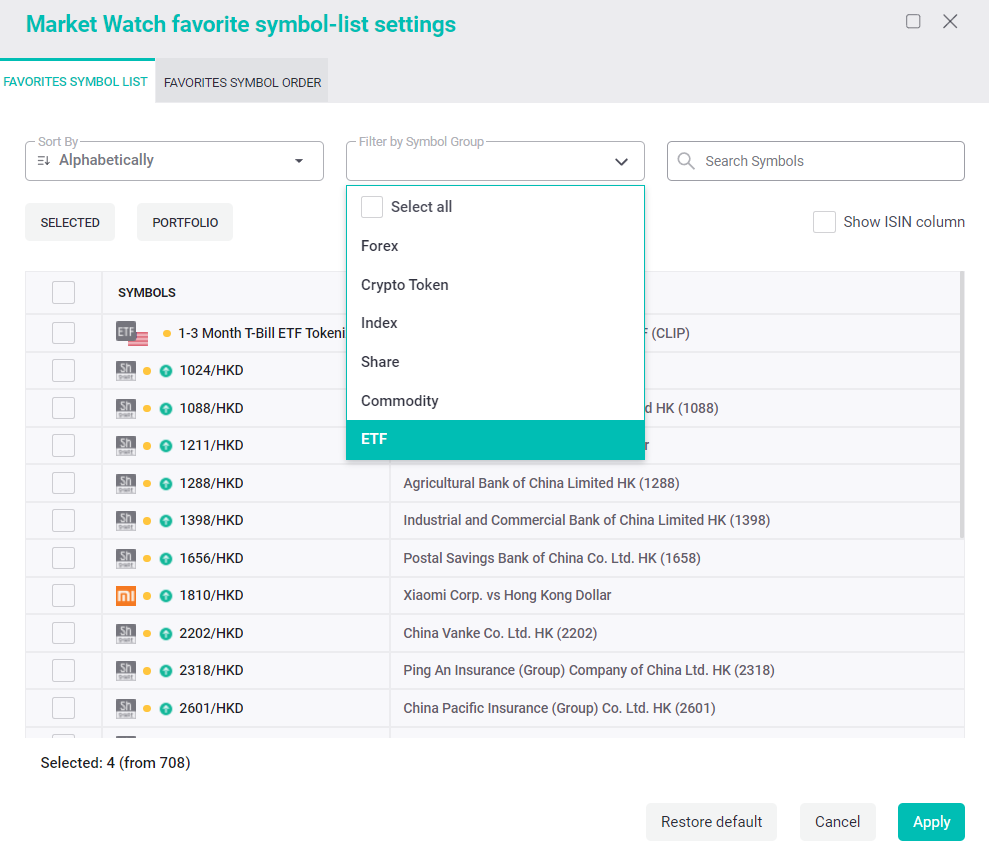Click the Ping An Insurance description text
989x861 pixels.
(589, 671)
